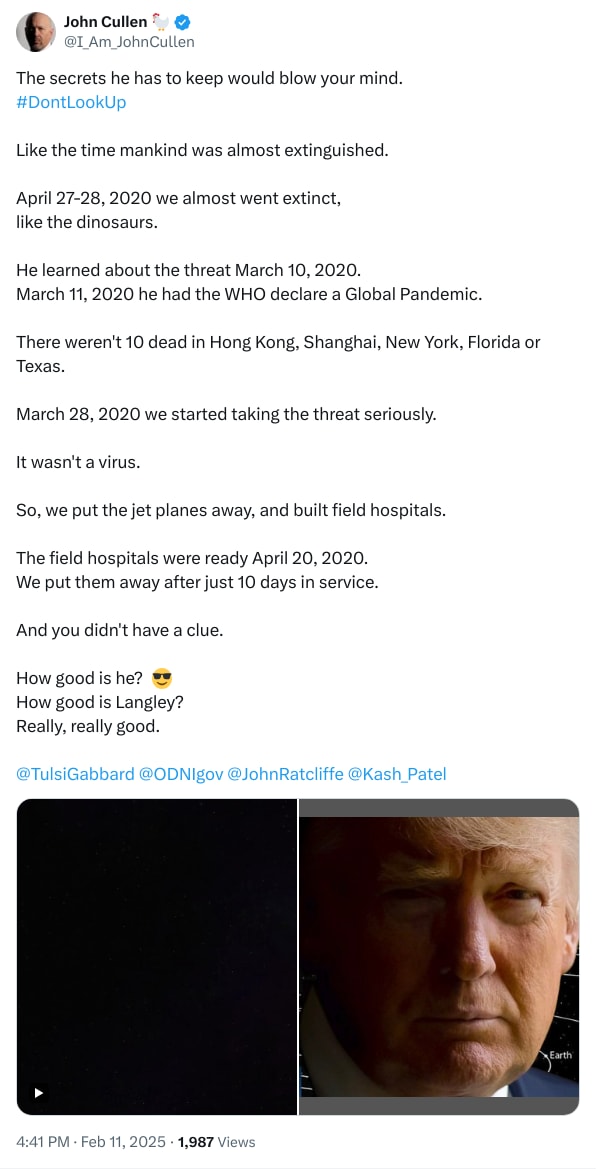View the 1,987 Views count
The height and width of the screenshot is (1169, 611).
tap(216, 1141)
